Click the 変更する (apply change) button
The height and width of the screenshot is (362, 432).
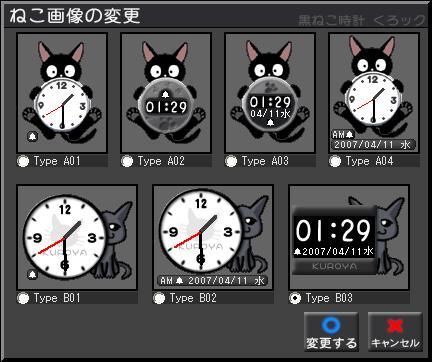pyautogui.click(x=331, y=332)
